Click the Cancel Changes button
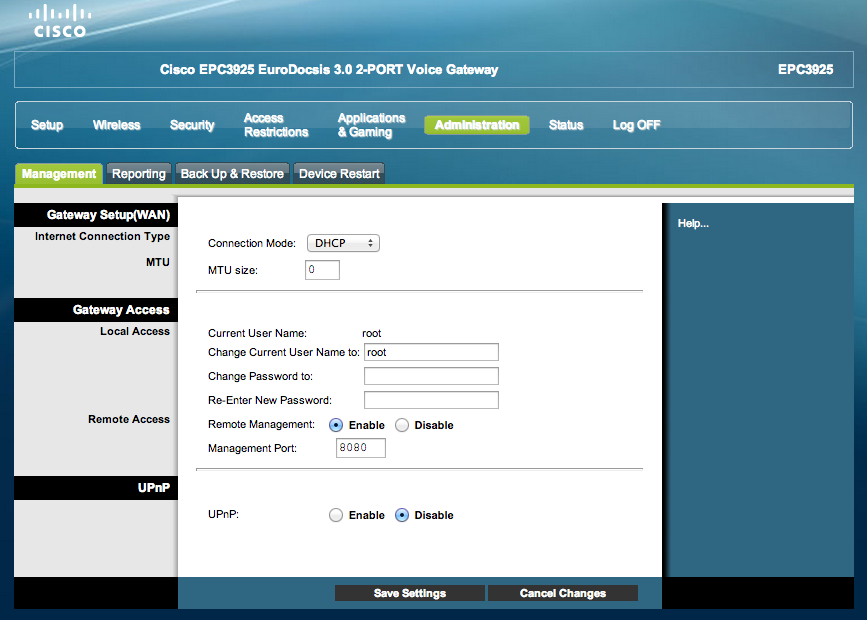Screen dimensions: 867x620 click(563, 593)
